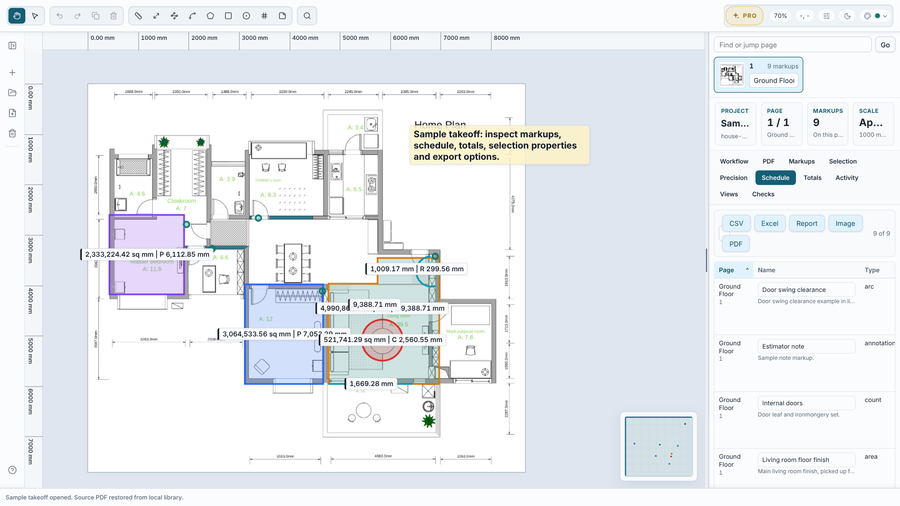Open the Activity tab
900x506 pixels.
point(847,178)
